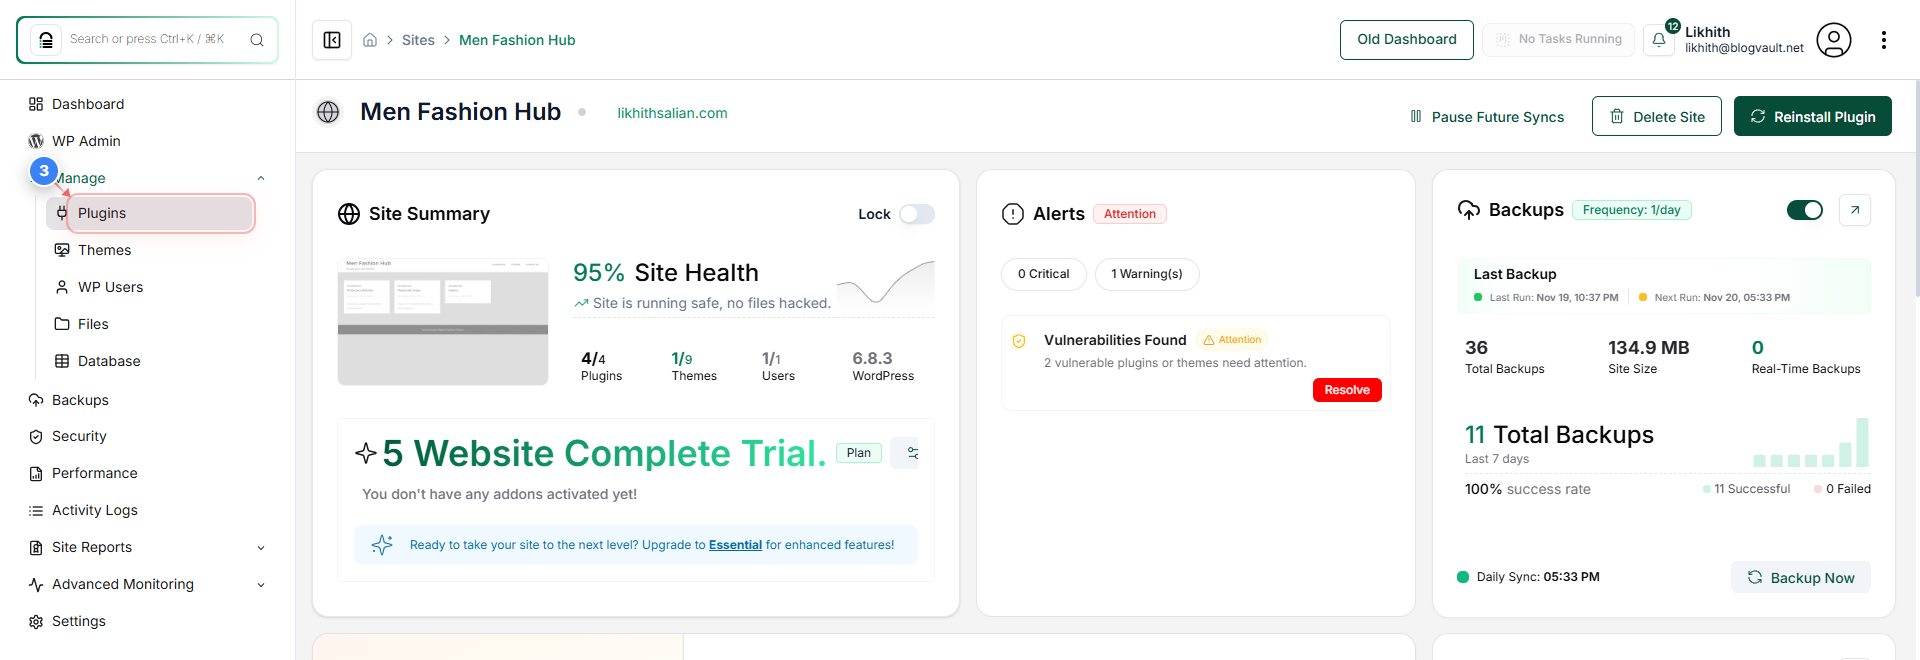This screenshot has width=1920, height=660.
Task: Click the Dashboard grid icon in sidebar
Action: [x=36, y=104]
